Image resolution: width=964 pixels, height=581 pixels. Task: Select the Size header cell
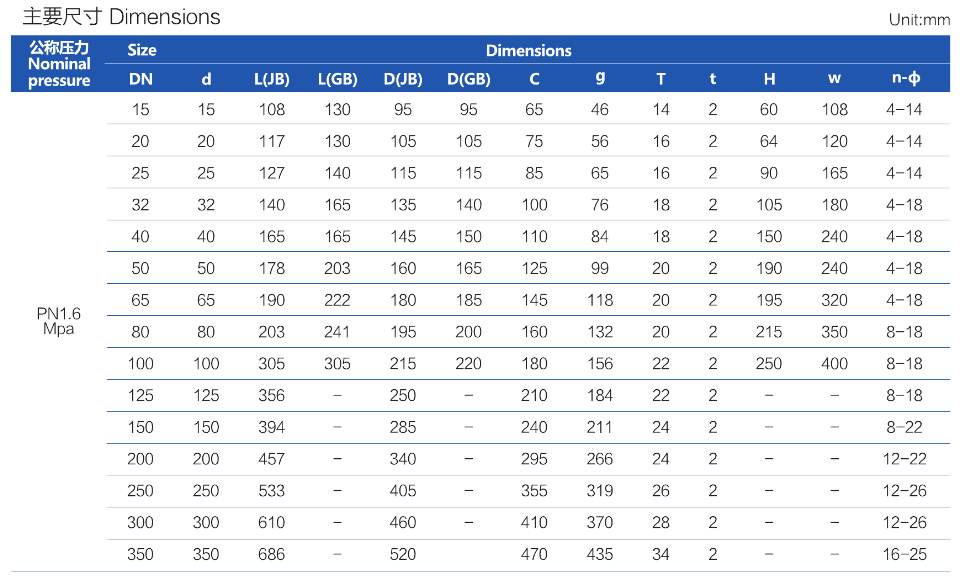[142, 50]
